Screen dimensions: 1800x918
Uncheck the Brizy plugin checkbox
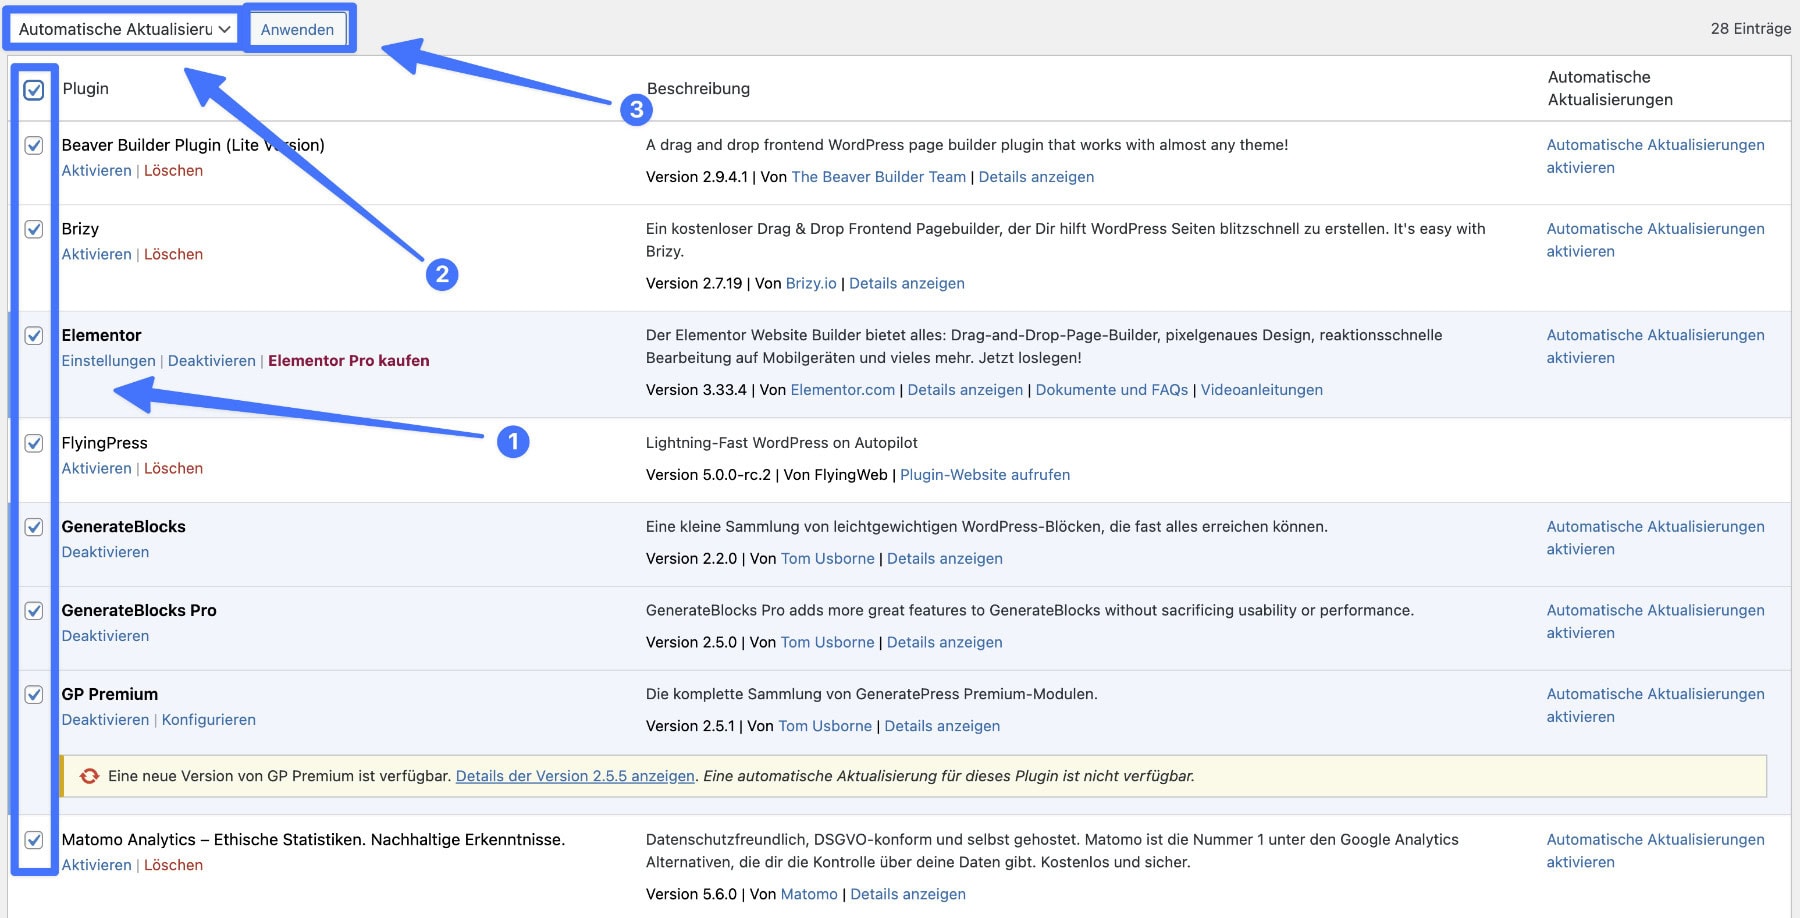click(33, 228)
